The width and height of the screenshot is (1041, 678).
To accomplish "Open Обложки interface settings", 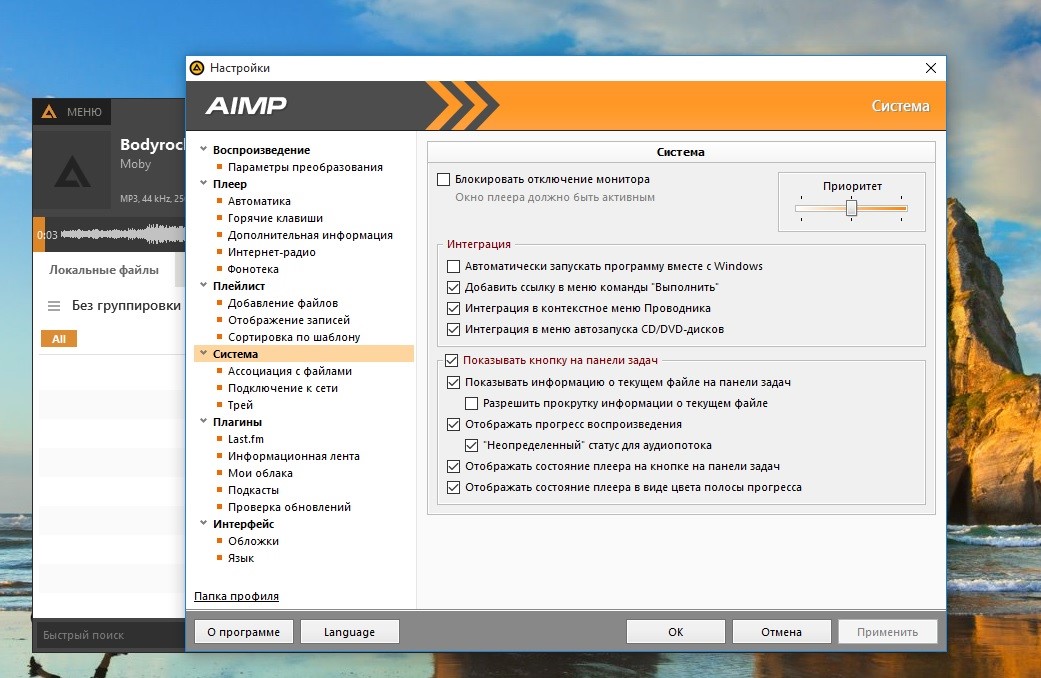I will pyautogui.click(x=253, y=541).
